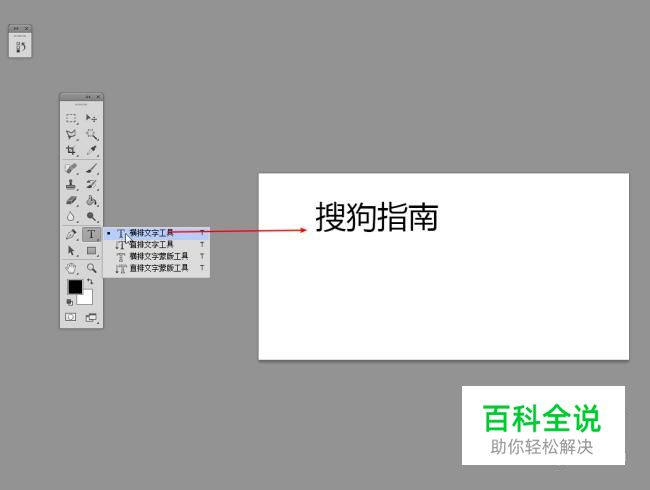Viewport: 650px width, 490px height.
Task: Select the Move tool
Action: (x=91, y=119)
